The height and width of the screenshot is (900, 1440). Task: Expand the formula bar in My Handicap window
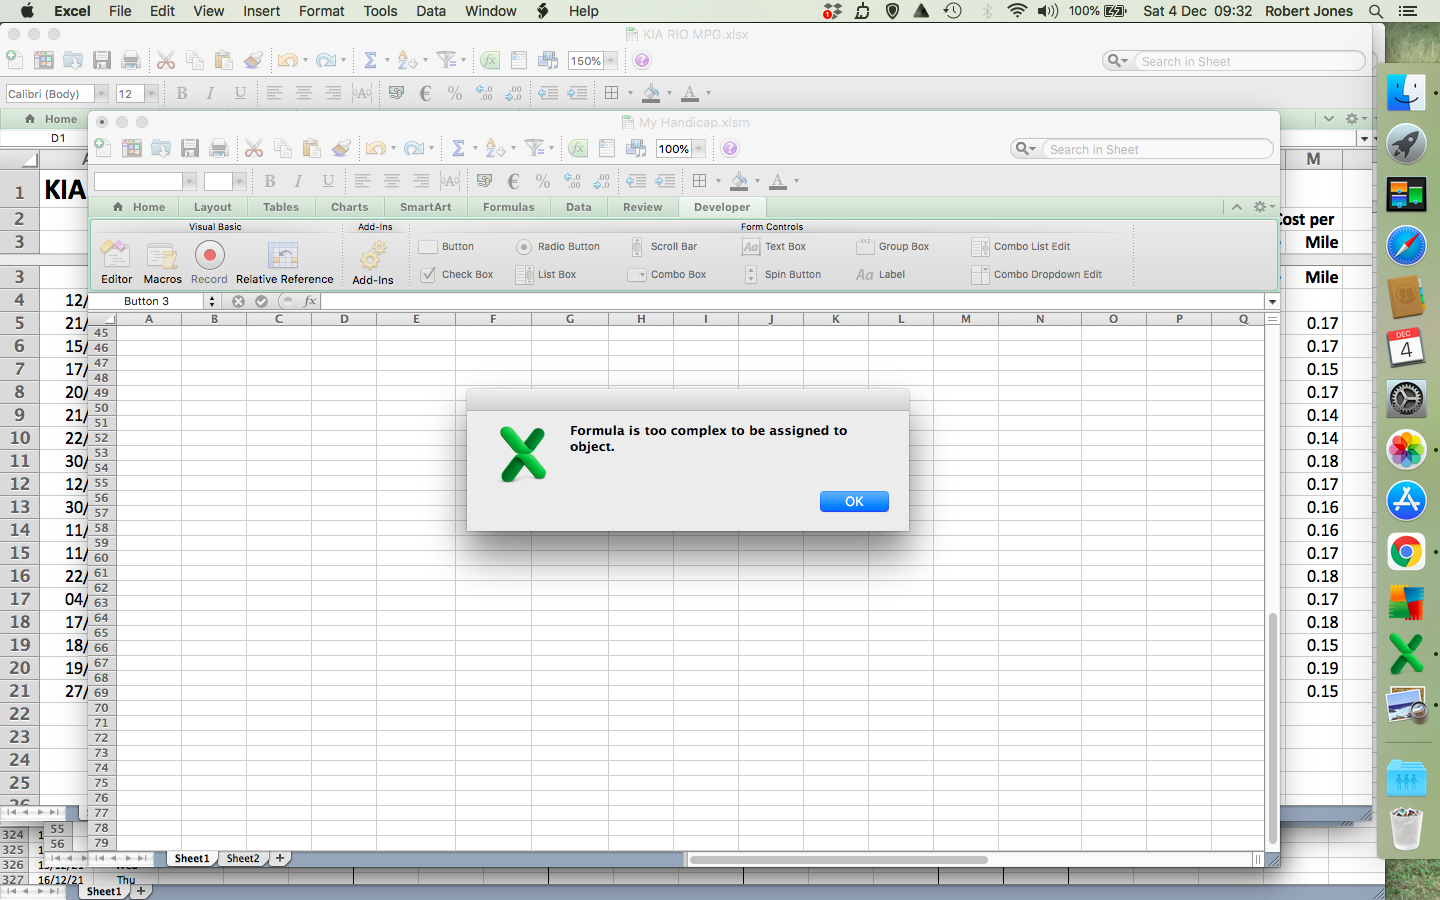1272,301
